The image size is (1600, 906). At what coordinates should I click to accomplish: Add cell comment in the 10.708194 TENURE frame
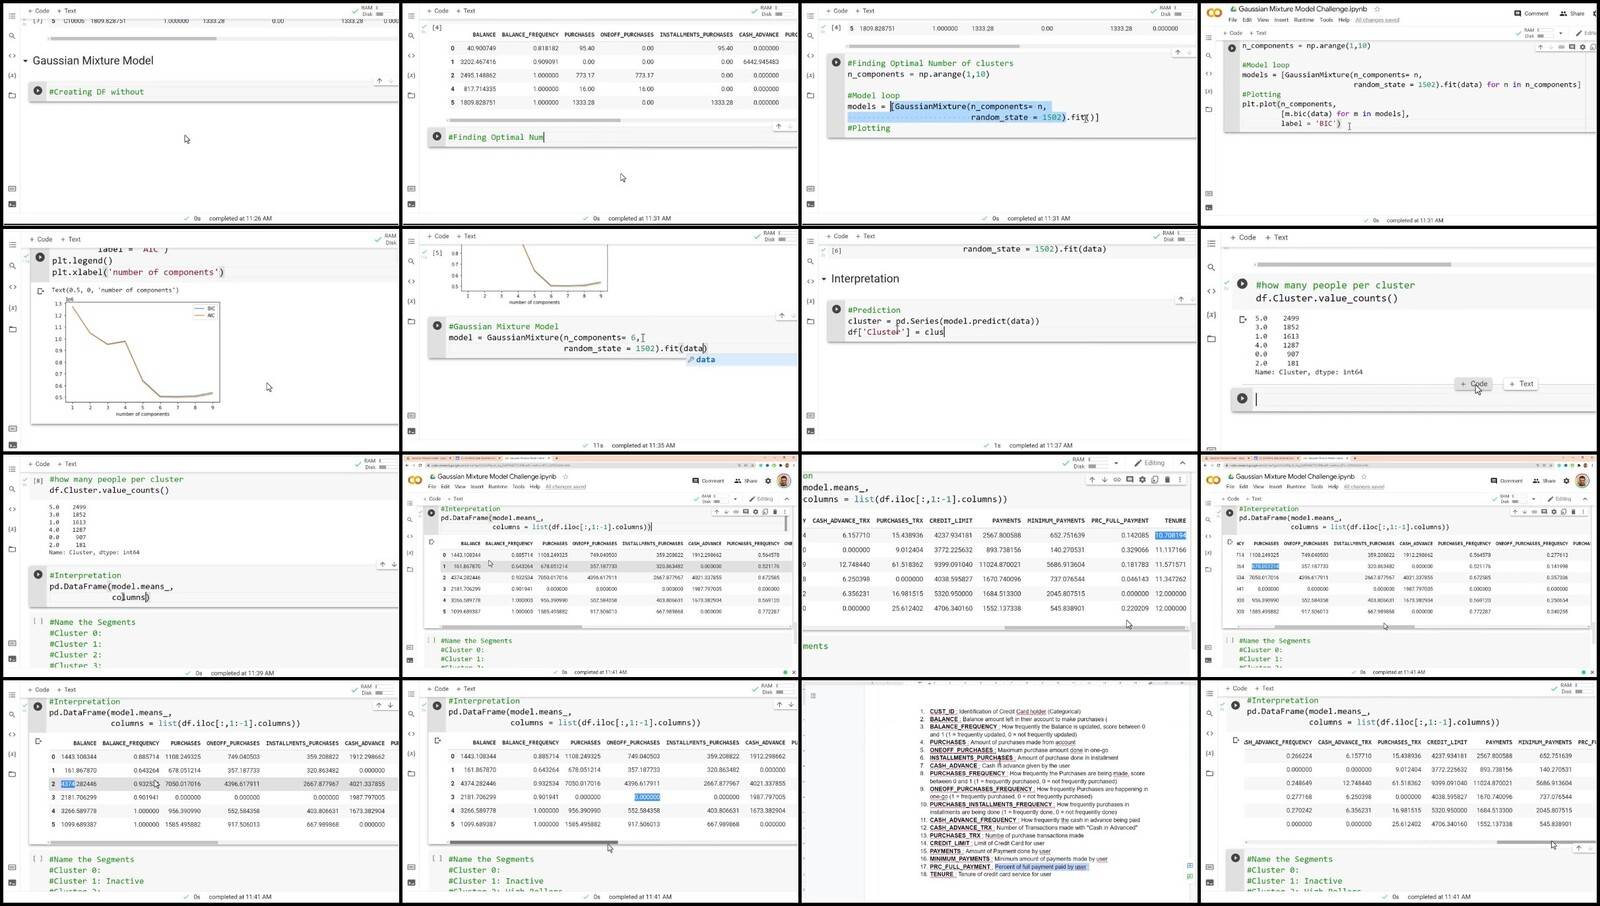[x=1131, y=479]
